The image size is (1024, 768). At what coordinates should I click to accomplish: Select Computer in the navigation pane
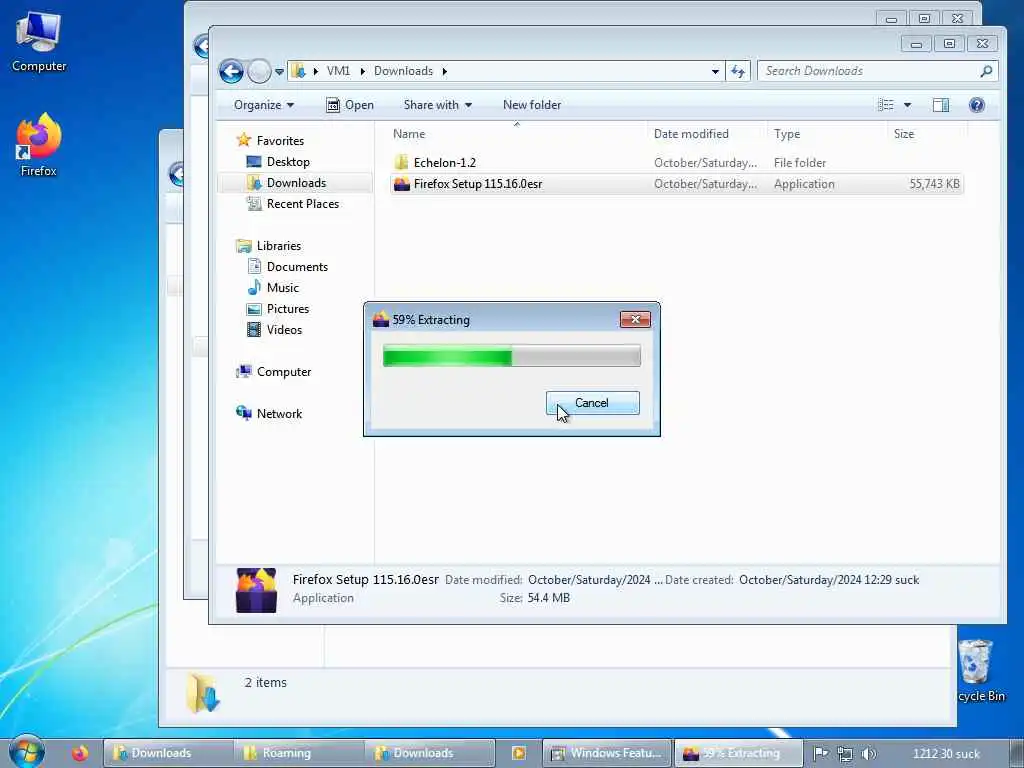coord(283,372)
